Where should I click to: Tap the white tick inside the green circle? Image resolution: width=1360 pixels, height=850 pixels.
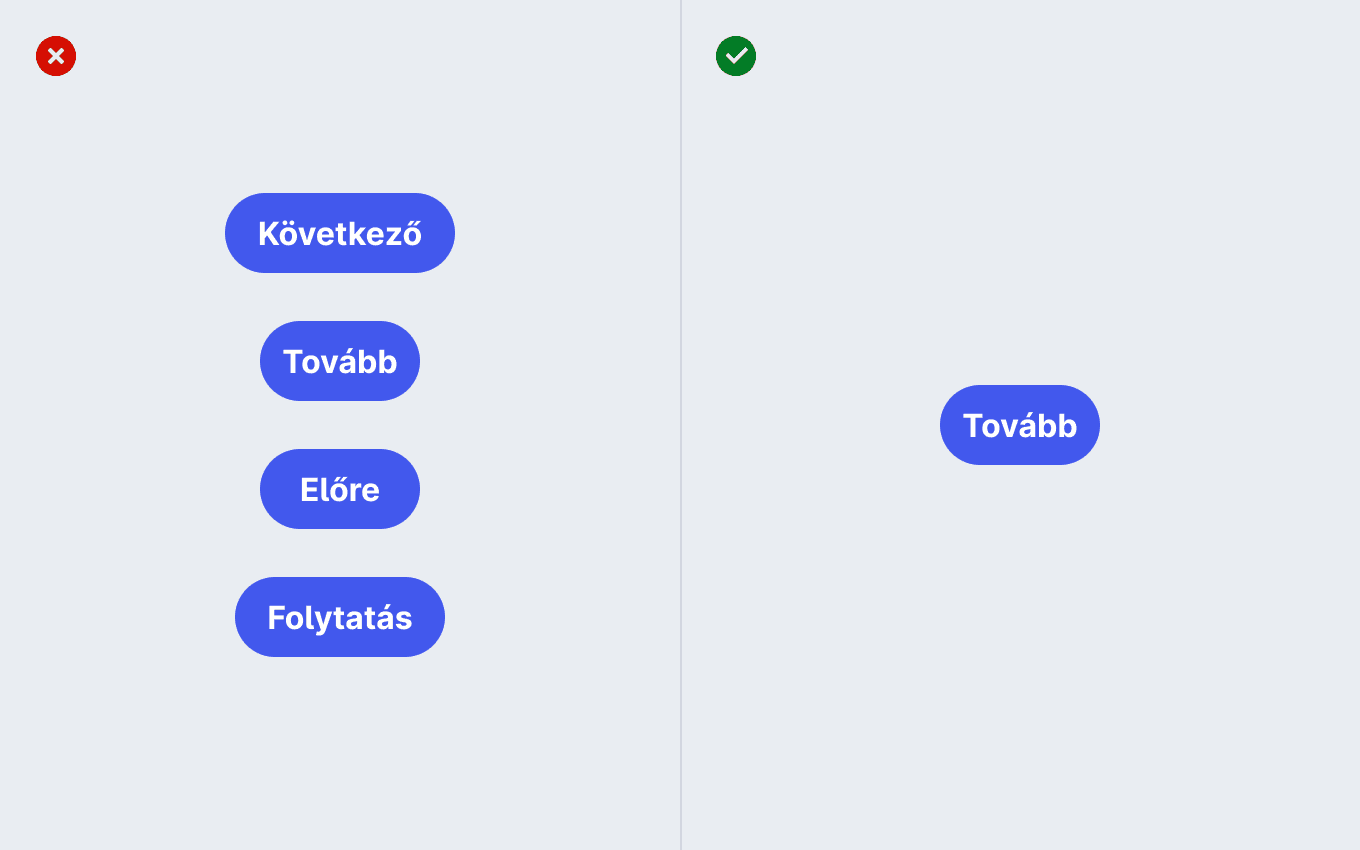point(736,56)
